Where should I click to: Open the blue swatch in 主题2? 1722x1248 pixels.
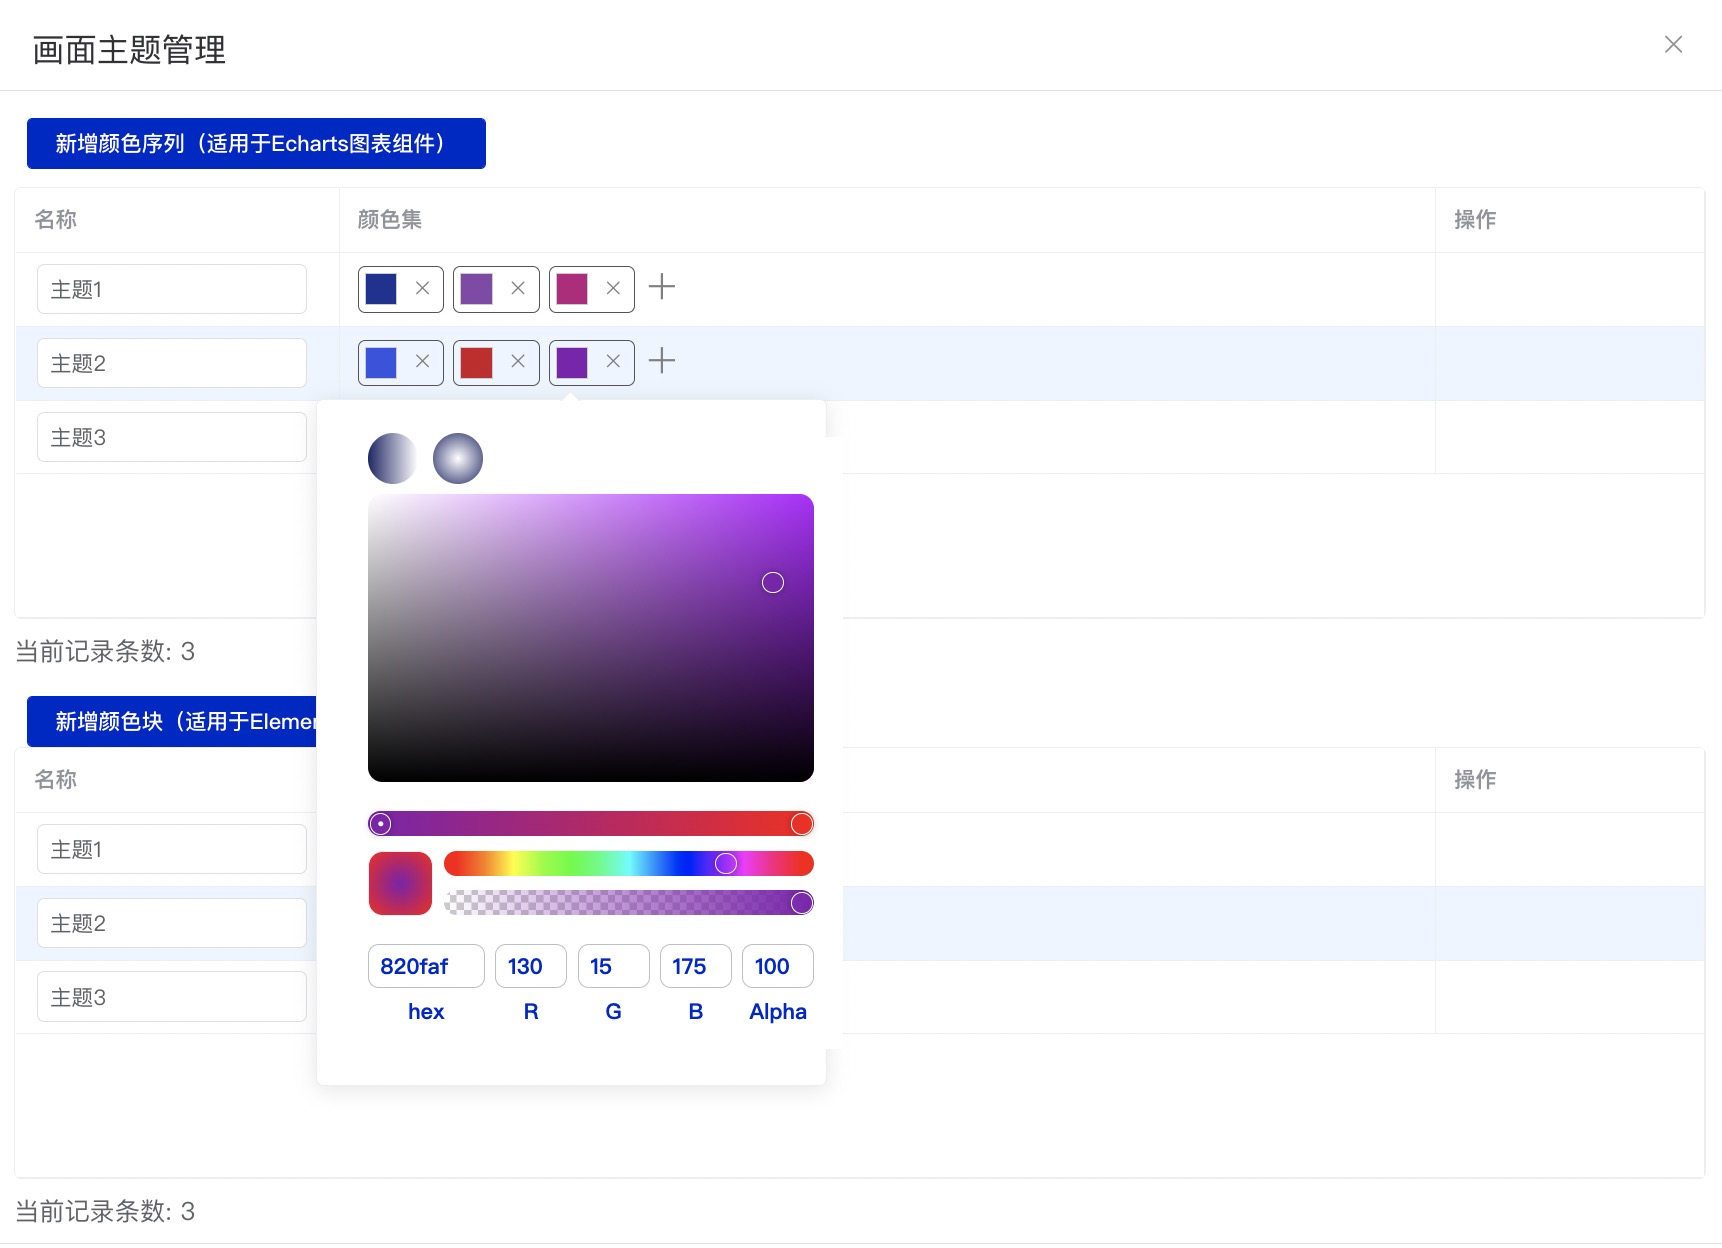(x=381, y=363)
